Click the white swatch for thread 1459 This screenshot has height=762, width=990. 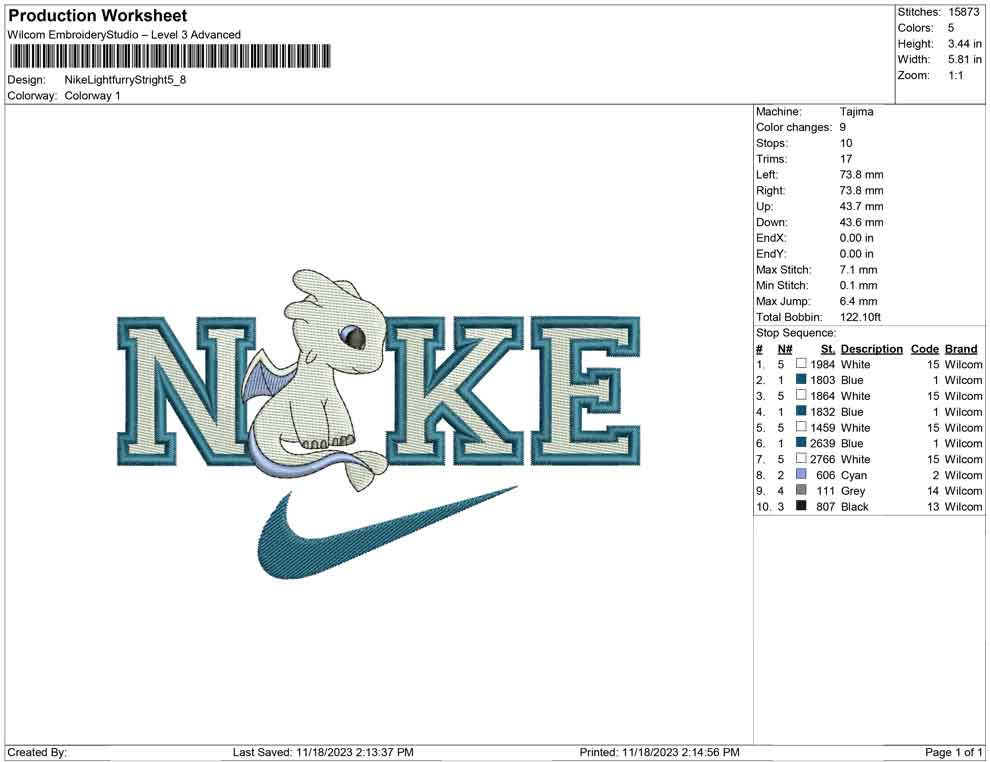801,427
